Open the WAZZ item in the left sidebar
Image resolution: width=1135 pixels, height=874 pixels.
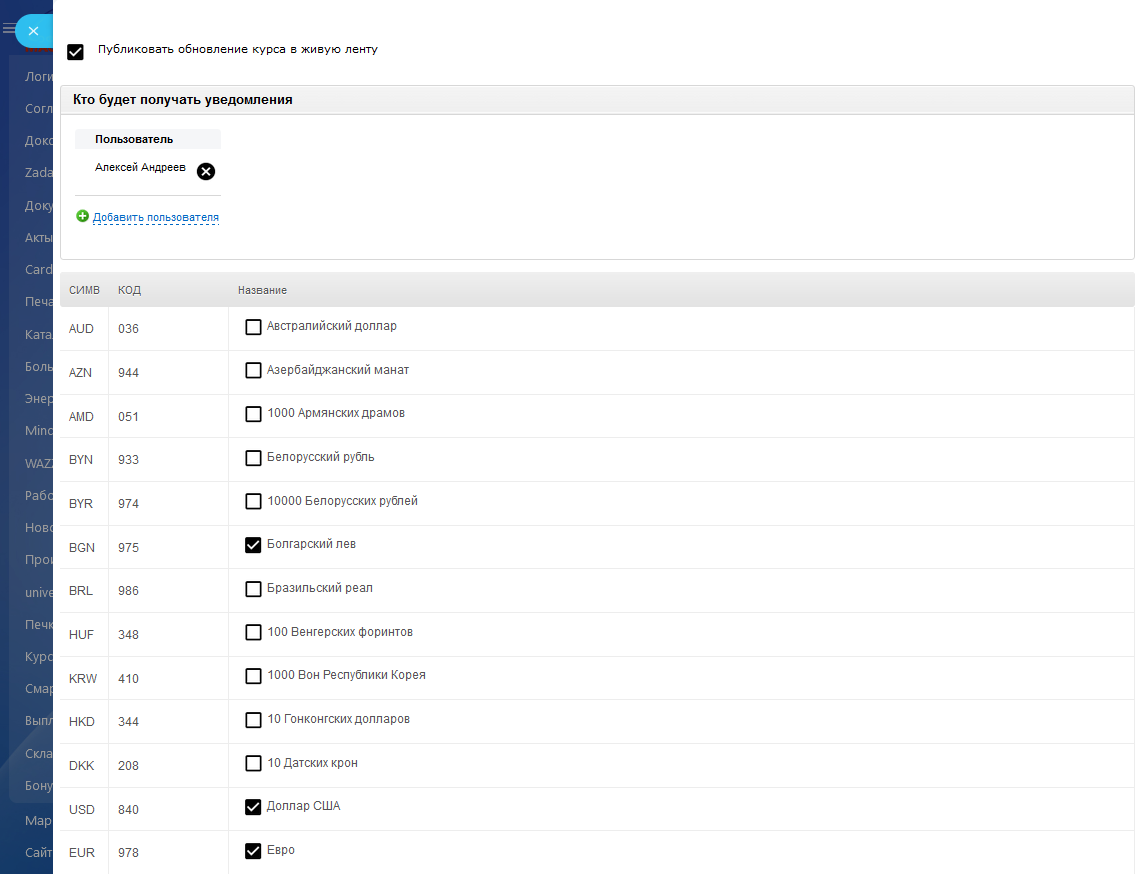tap(39, 463)
